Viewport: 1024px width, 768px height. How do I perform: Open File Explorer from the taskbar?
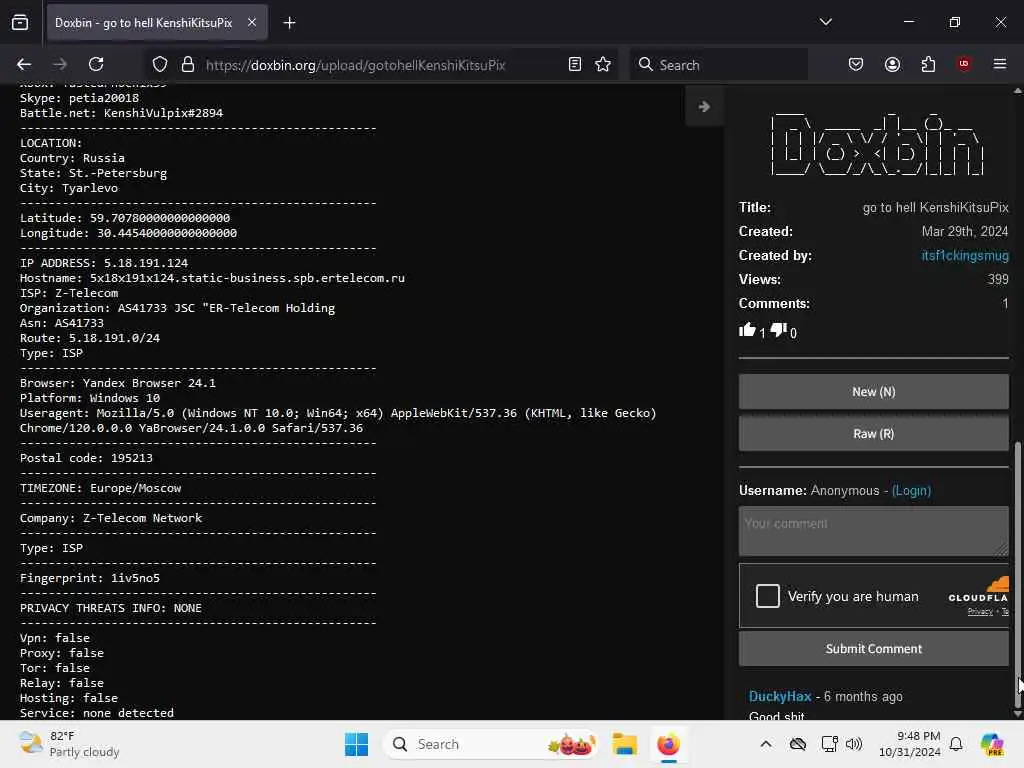624,744
